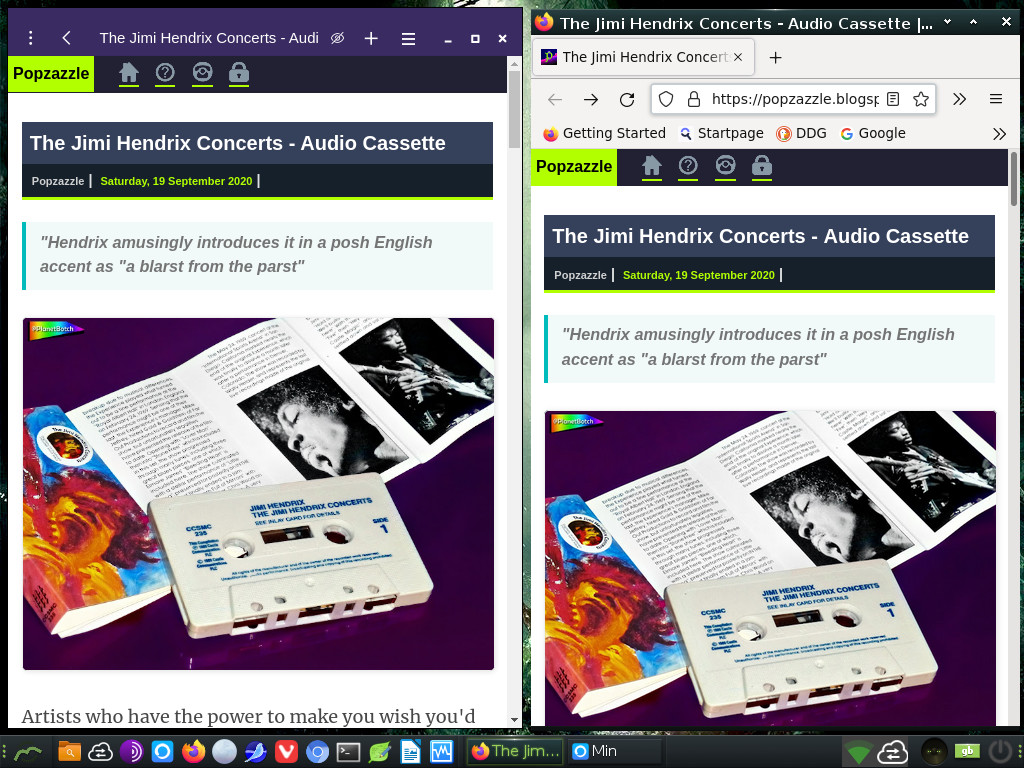Screen dimensions: 1024x768
Task: Launch Vivaldi from the taskbar
Action: 286,752
